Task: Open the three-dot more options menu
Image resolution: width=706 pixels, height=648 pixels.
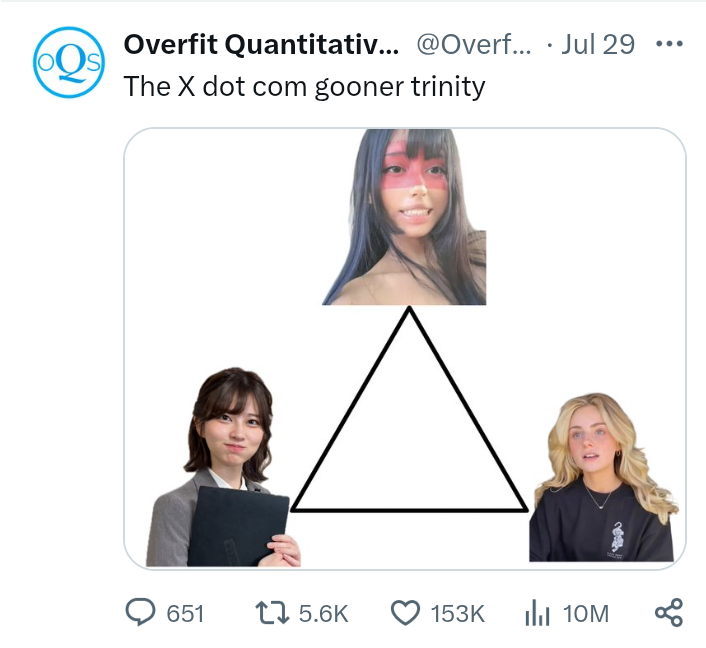Action: [x=668, y=45]
